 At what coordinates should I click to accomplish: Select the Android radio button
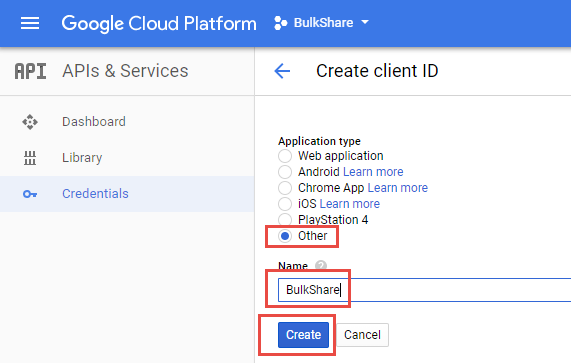[x=285, y=172]
